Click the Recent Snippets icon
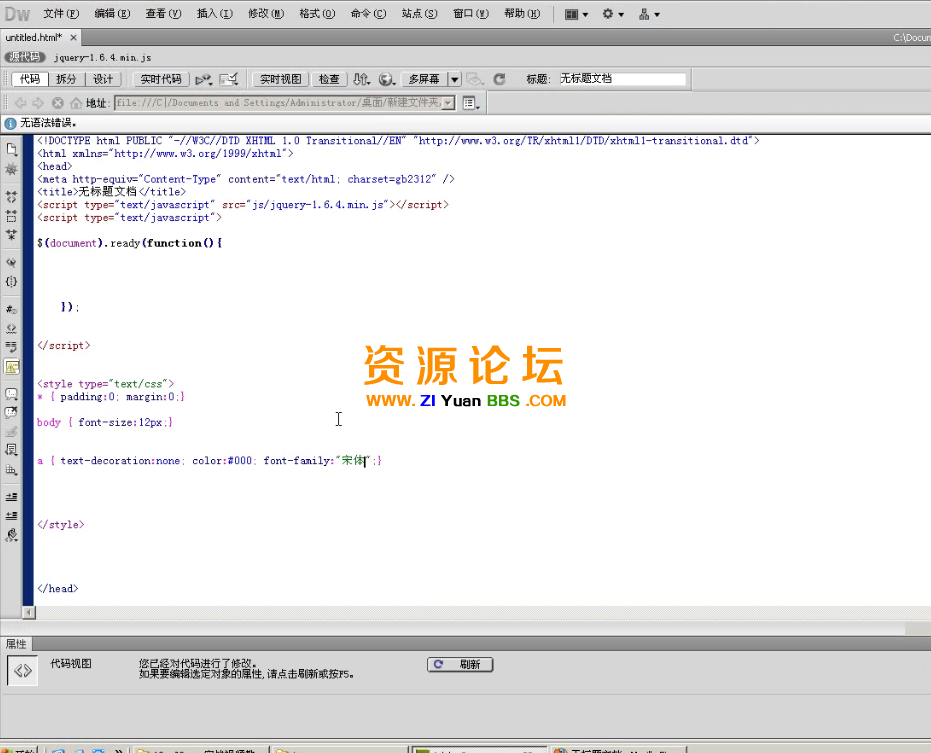931x753 pixels. 11,450
